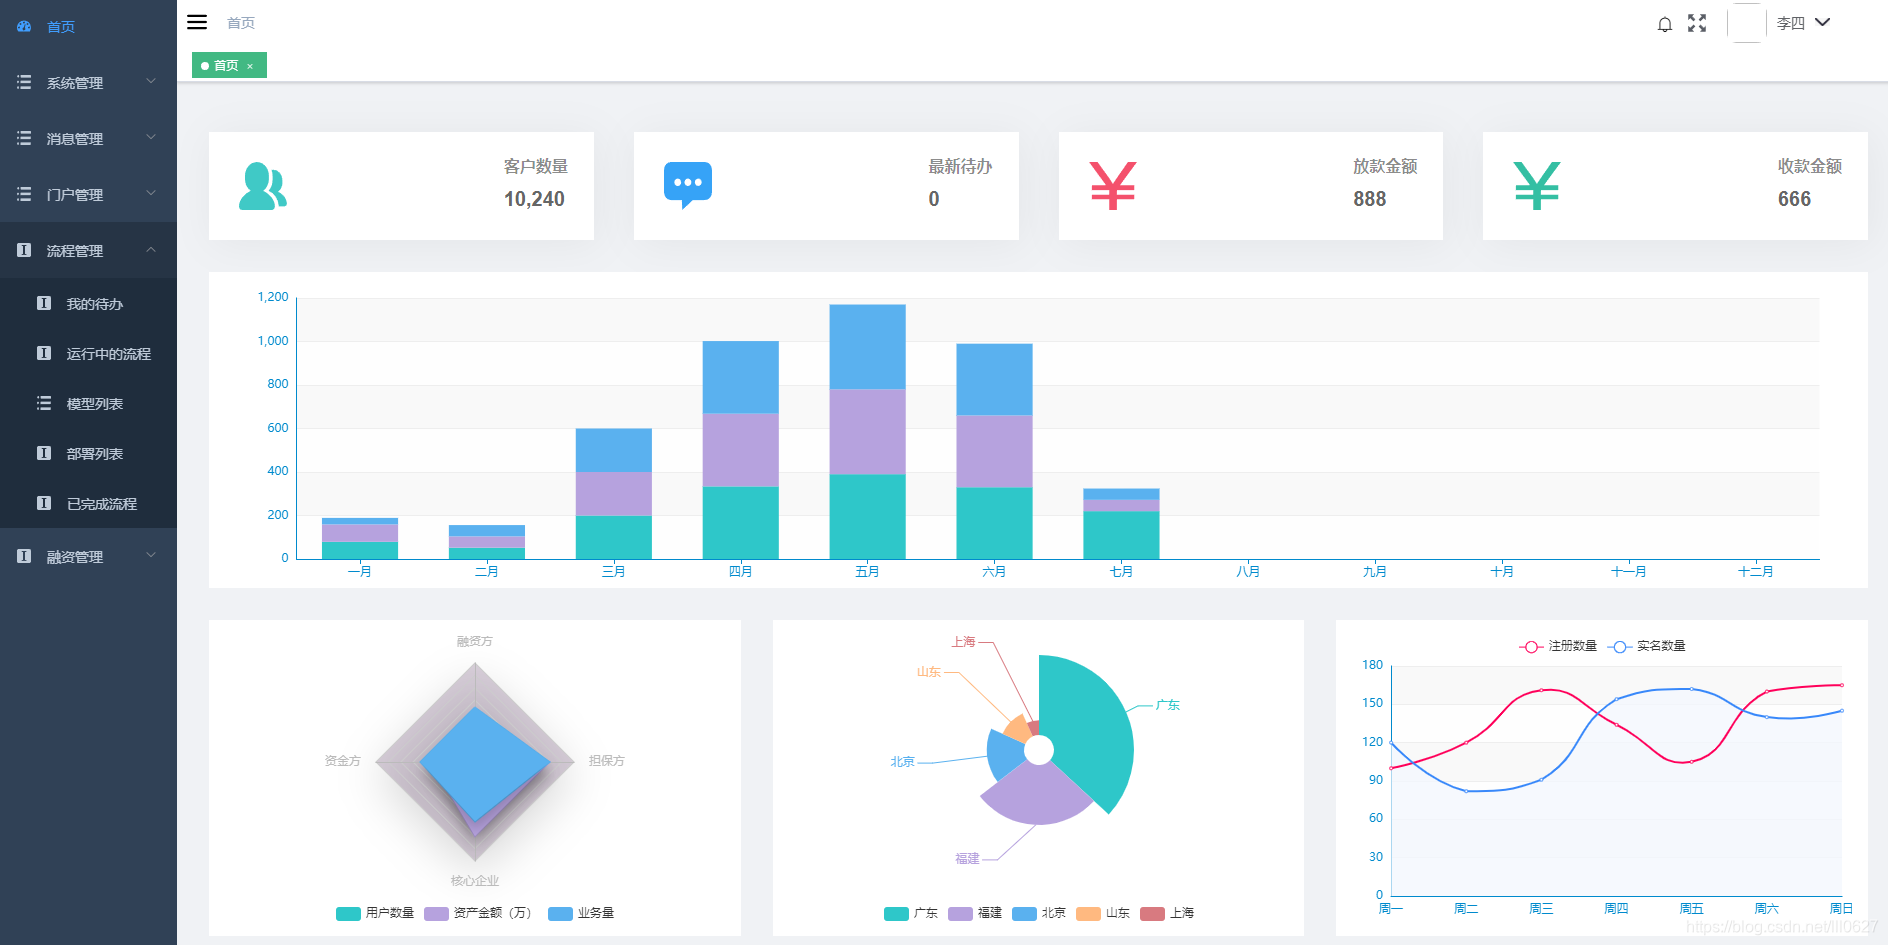The height and width of the screenshot is (945, 1888).
Task: Click the 流程管理 collapse chevron
Action: (151, 249)
